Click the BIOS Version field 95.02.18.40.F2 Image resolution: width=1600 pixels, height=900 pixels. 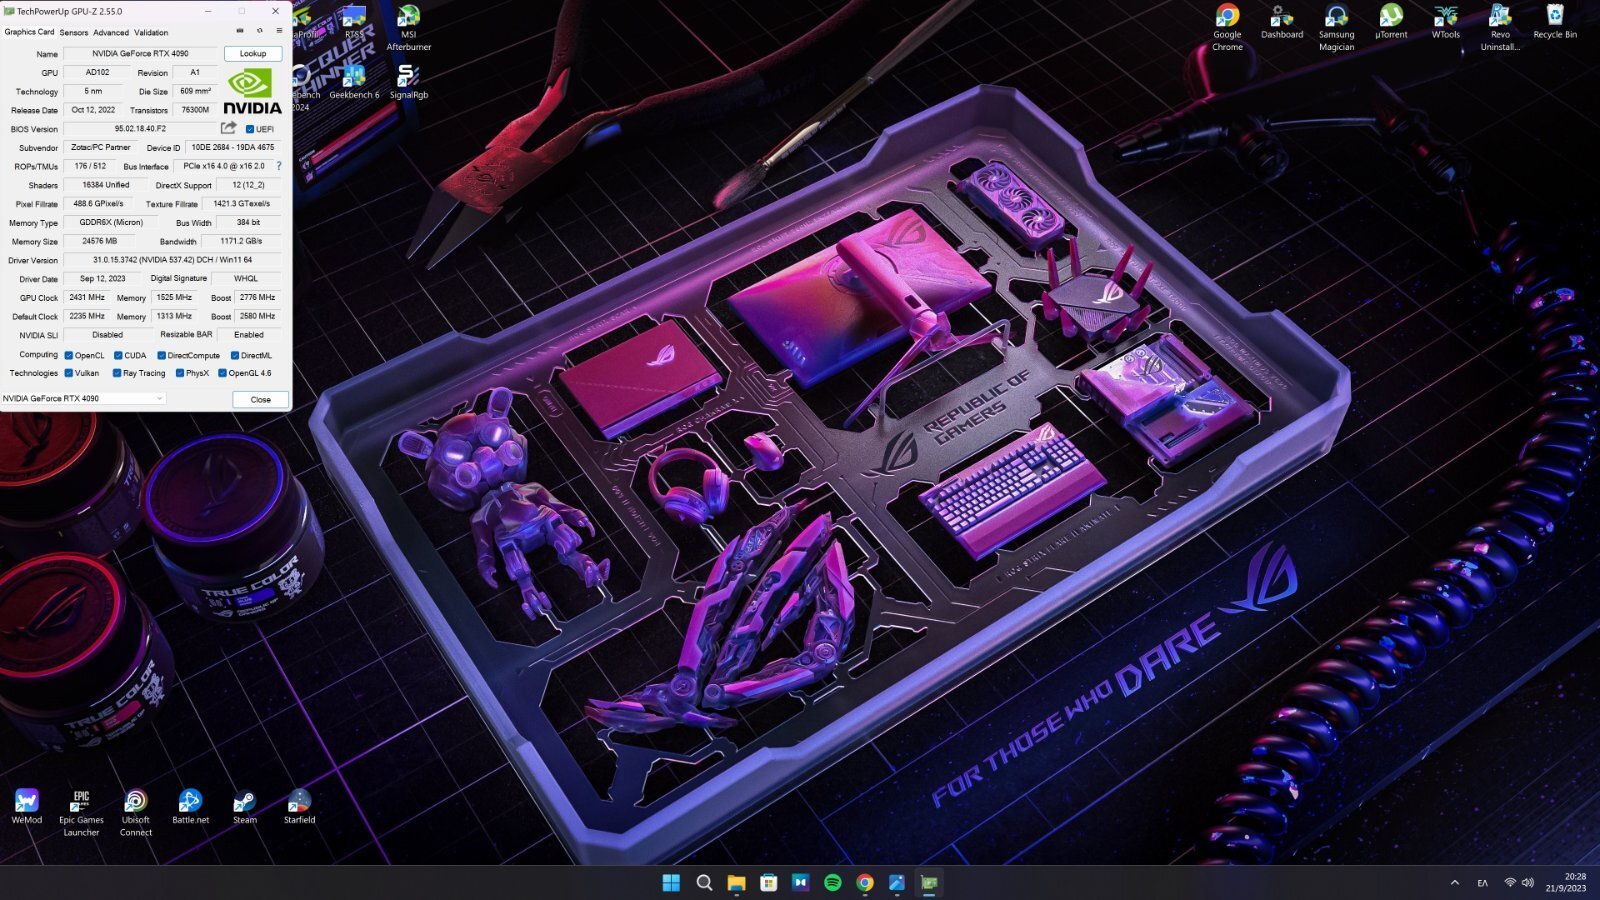[x=140, y=128]
